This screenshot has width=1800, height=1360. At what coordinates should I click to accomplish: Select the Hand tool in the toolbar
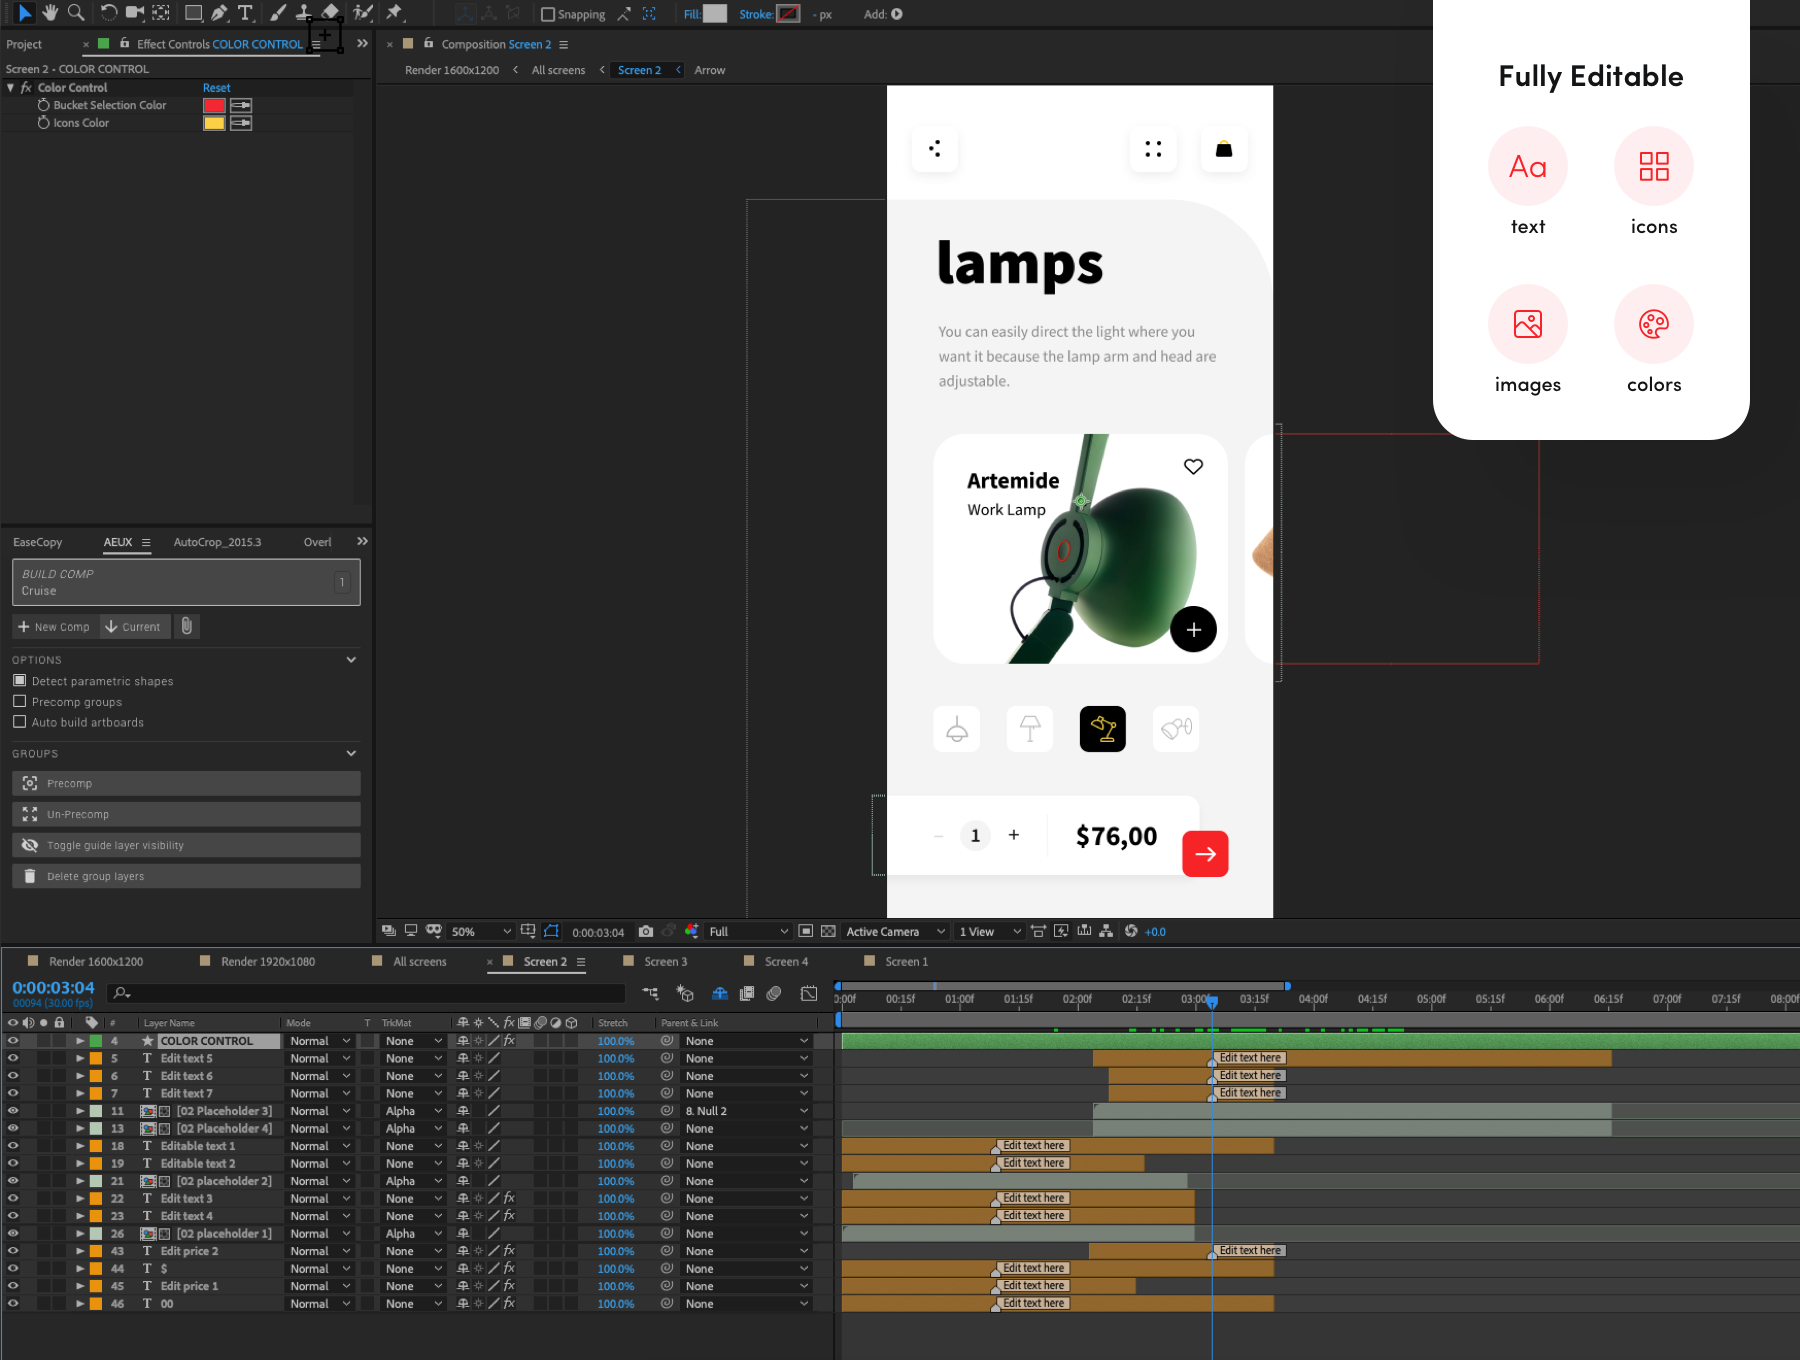click(50, 13)
